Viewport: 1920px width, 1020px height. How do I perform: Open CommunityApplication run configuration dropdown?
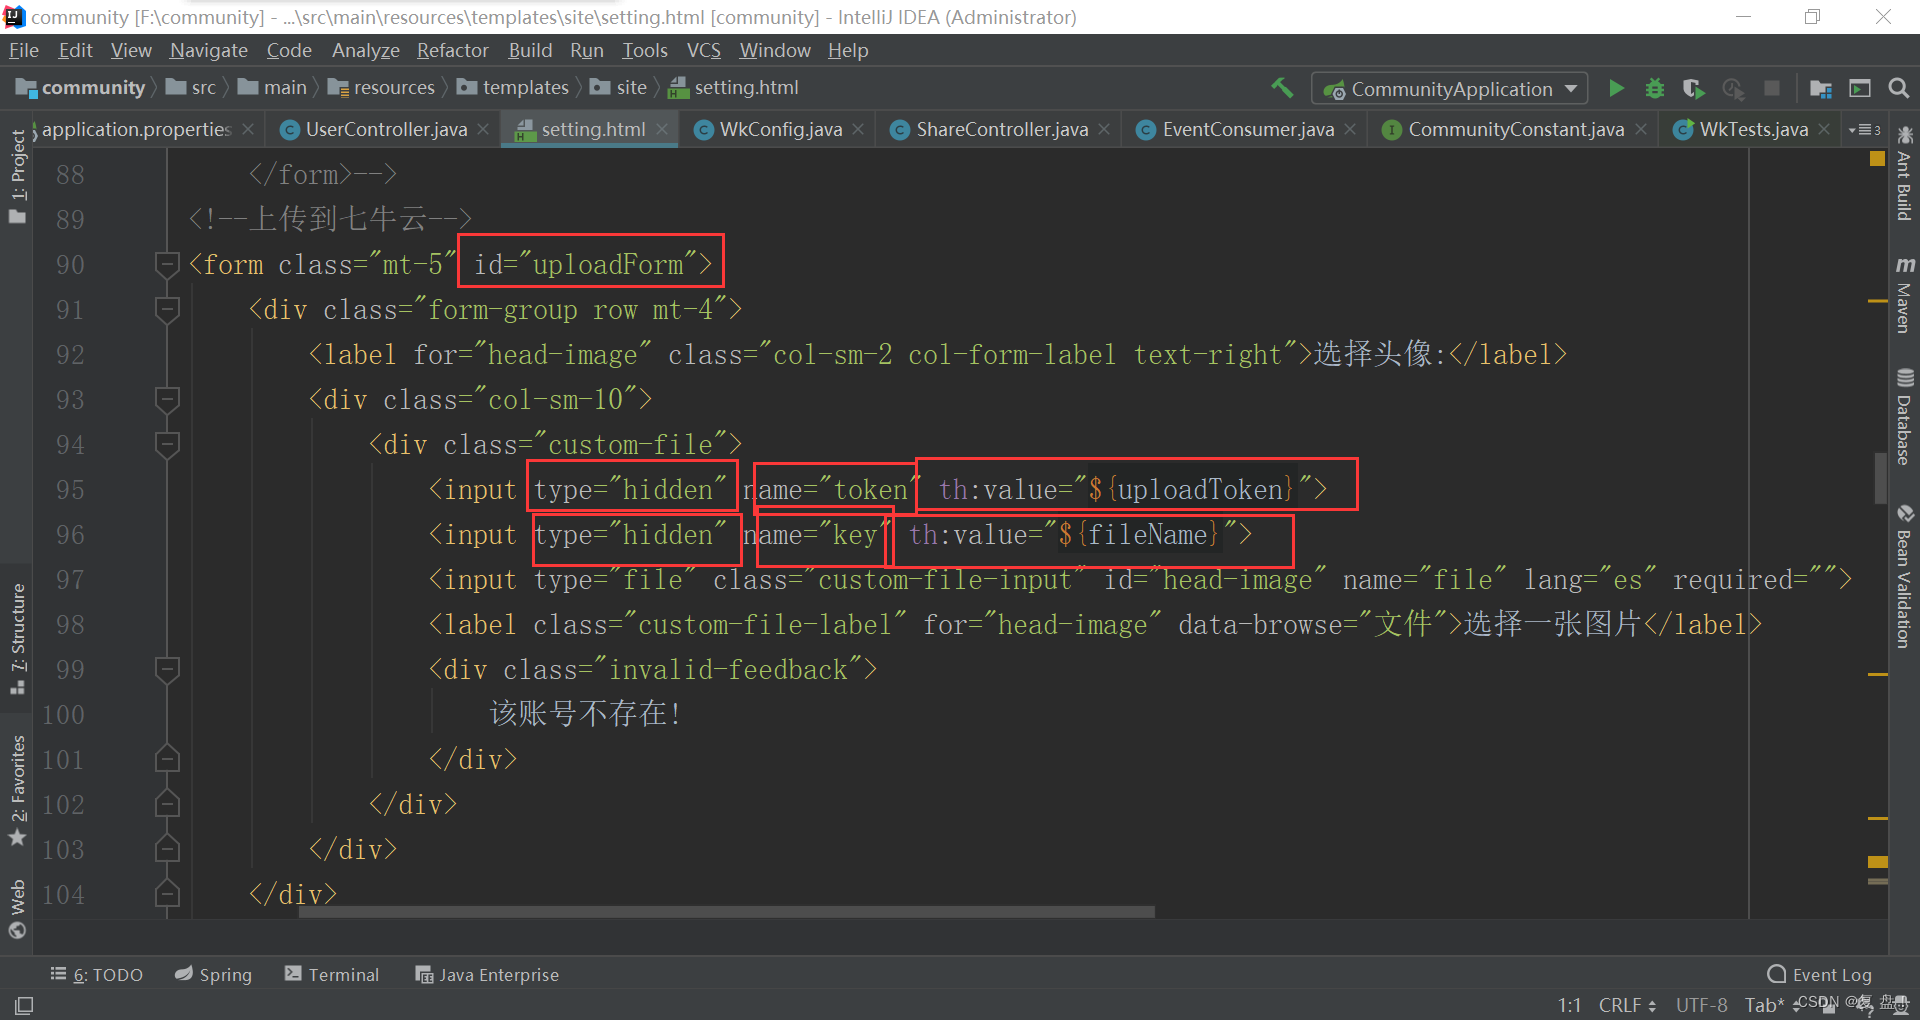pos(1450,88)
